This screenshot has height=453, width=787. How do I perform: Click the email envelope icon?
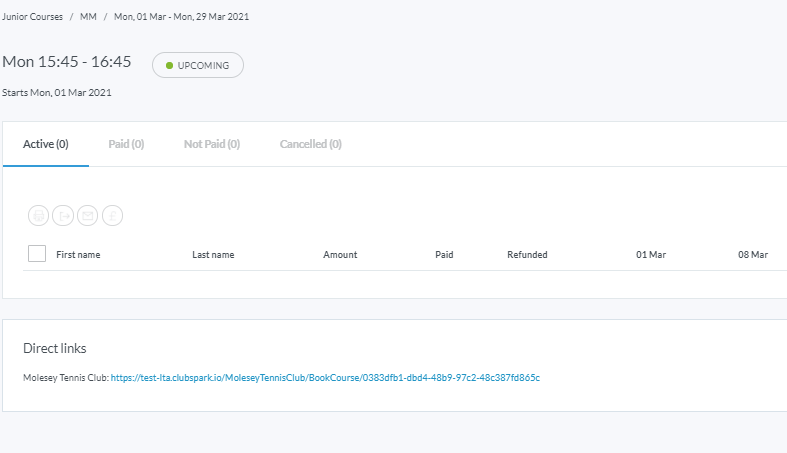[x=88, y=215]
